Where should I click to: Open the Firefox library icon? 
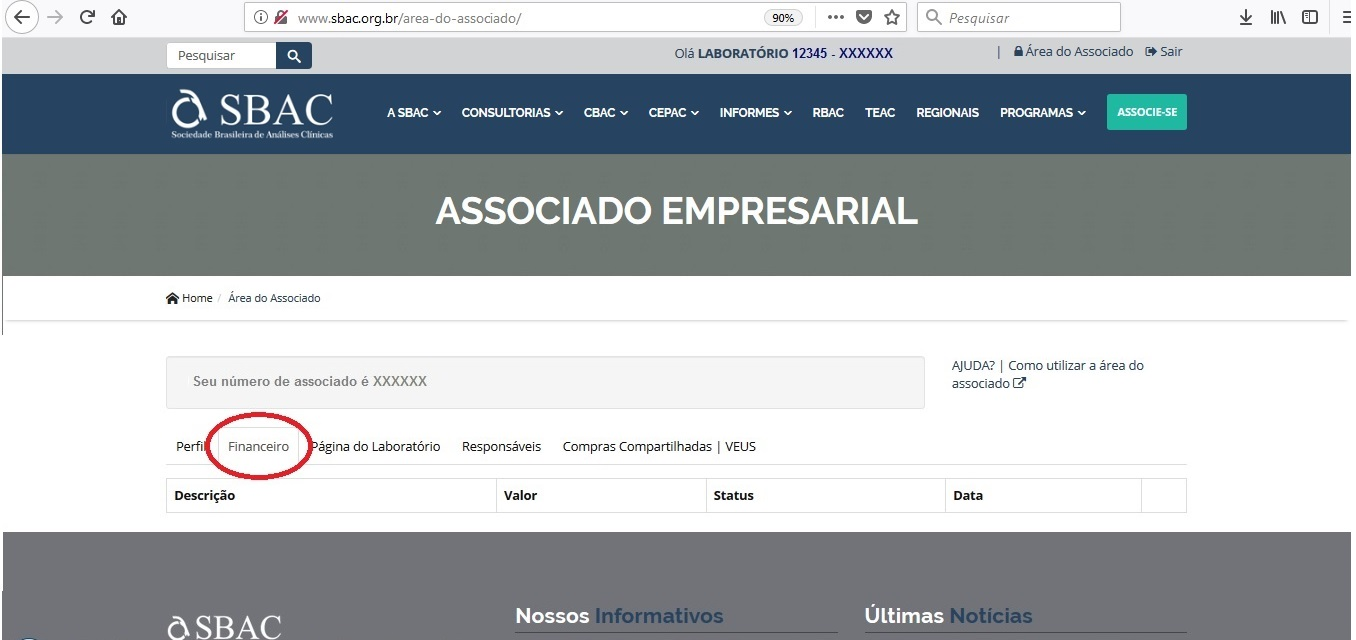pyautogui.click(x=1278, y=17)
